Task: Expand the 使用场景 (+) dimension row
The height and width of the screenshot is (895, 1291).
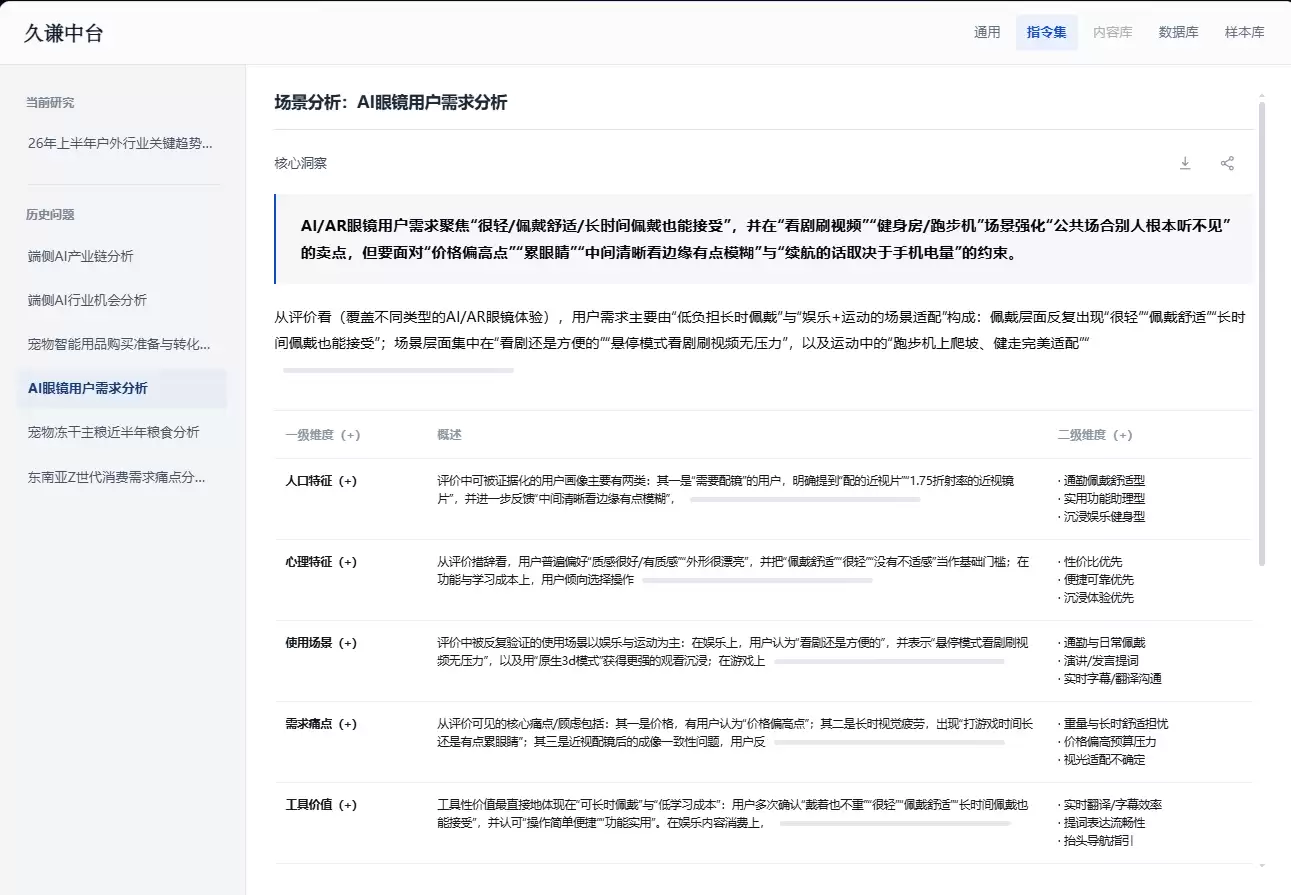Action: [x=320, y=643]
